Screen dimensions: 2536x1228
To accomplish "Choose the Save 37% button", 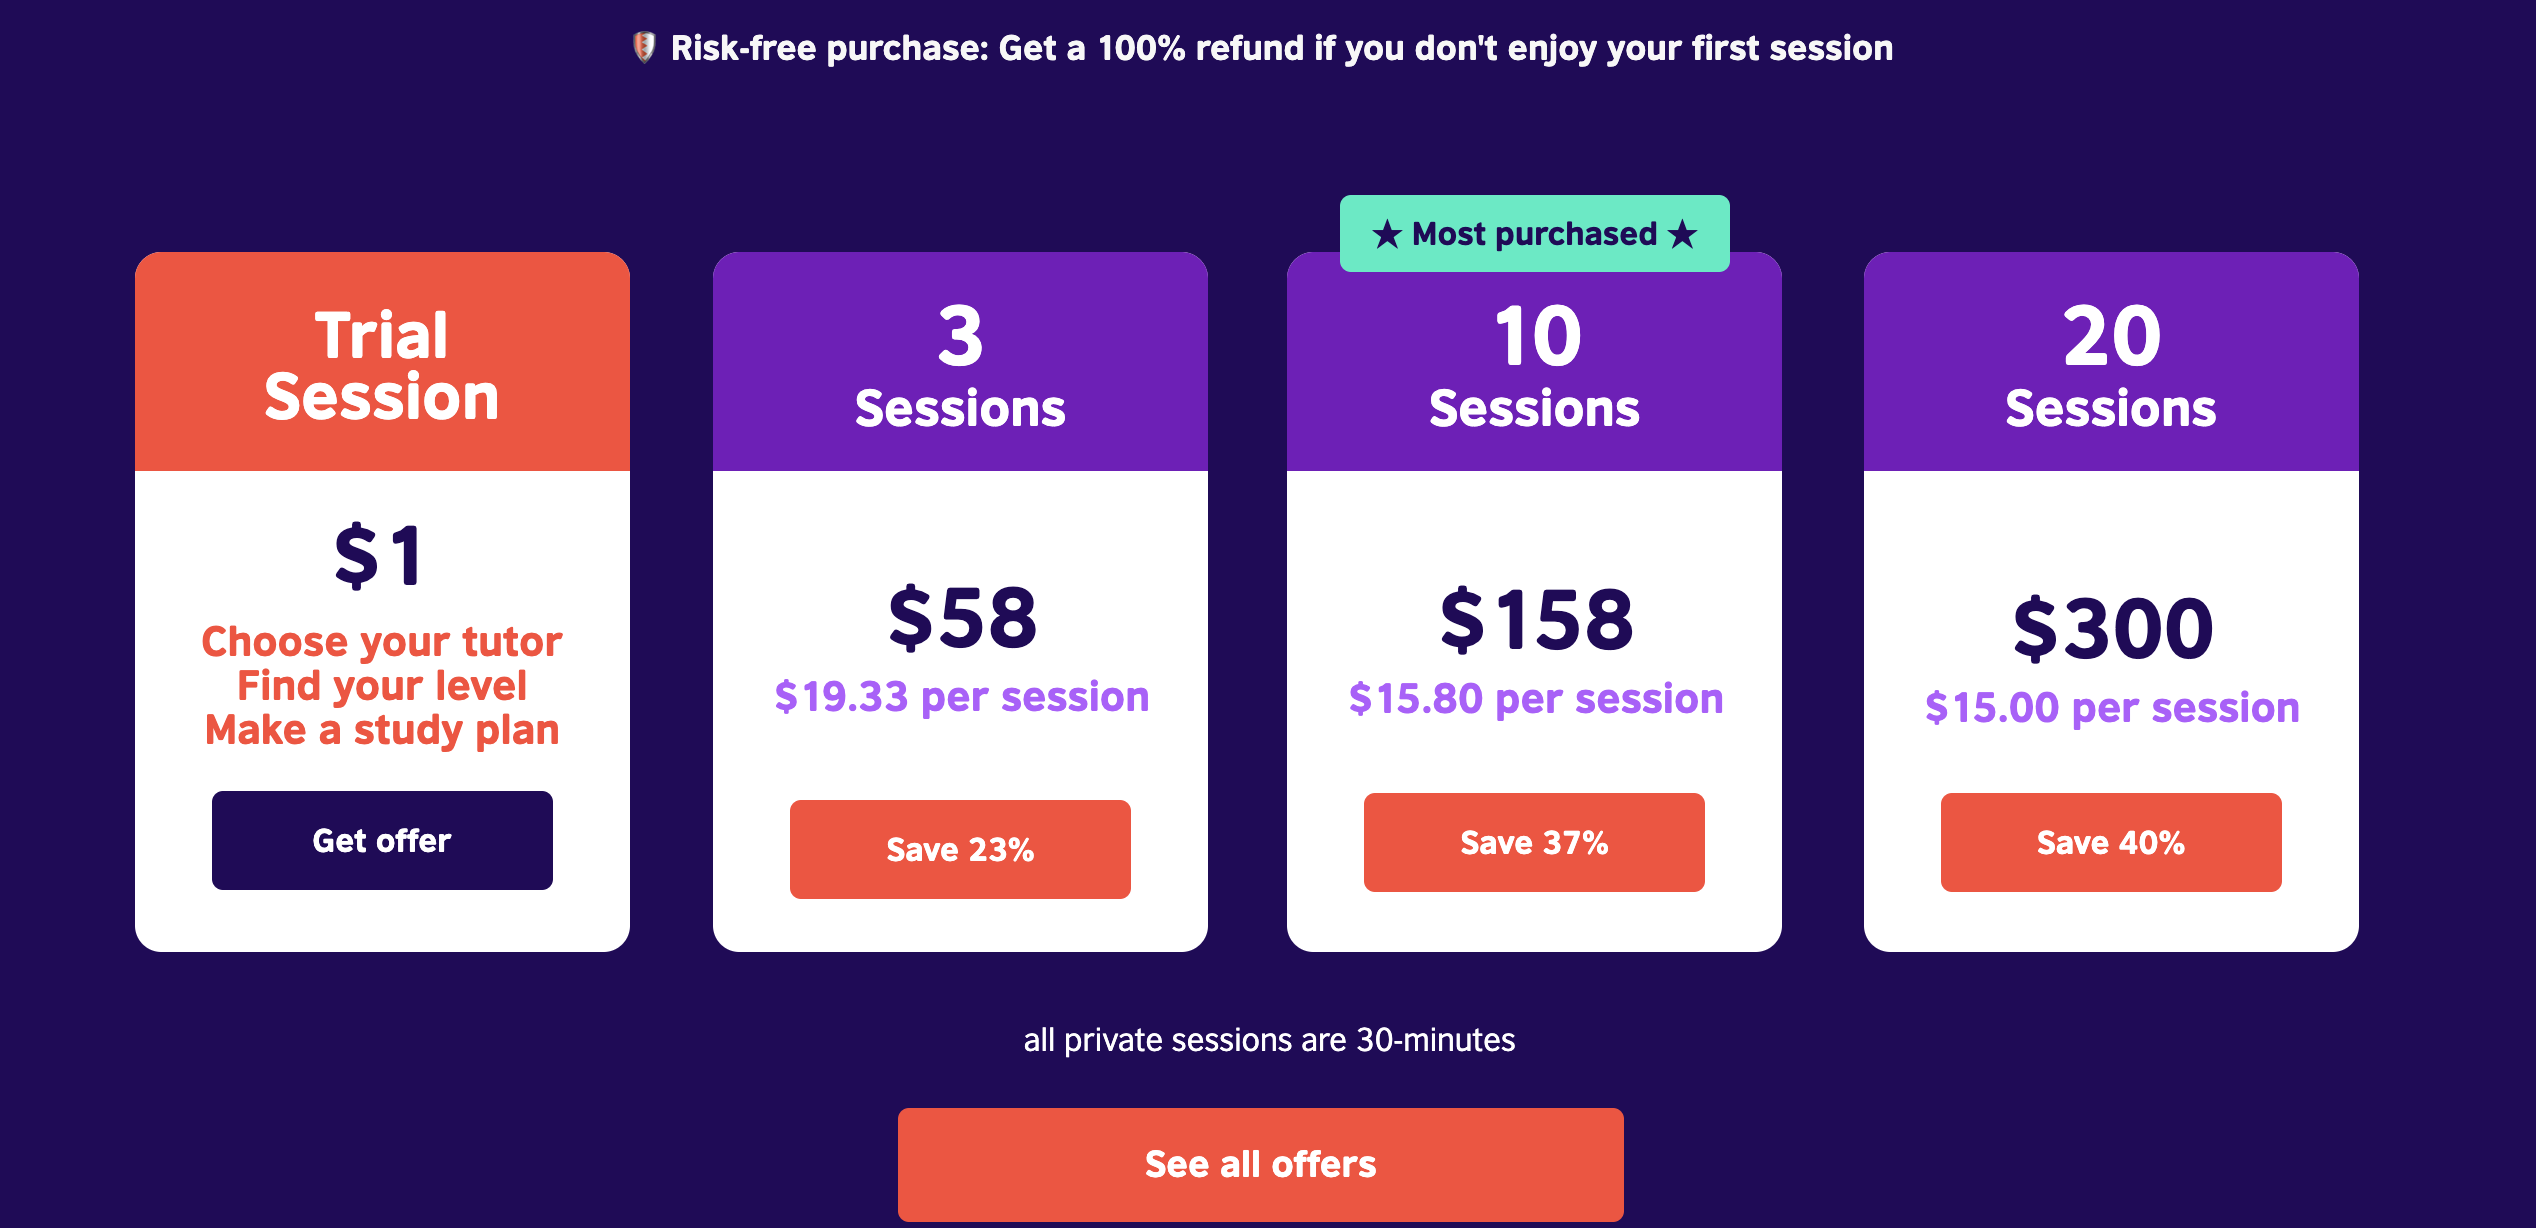I will (x=1534, y=842).
